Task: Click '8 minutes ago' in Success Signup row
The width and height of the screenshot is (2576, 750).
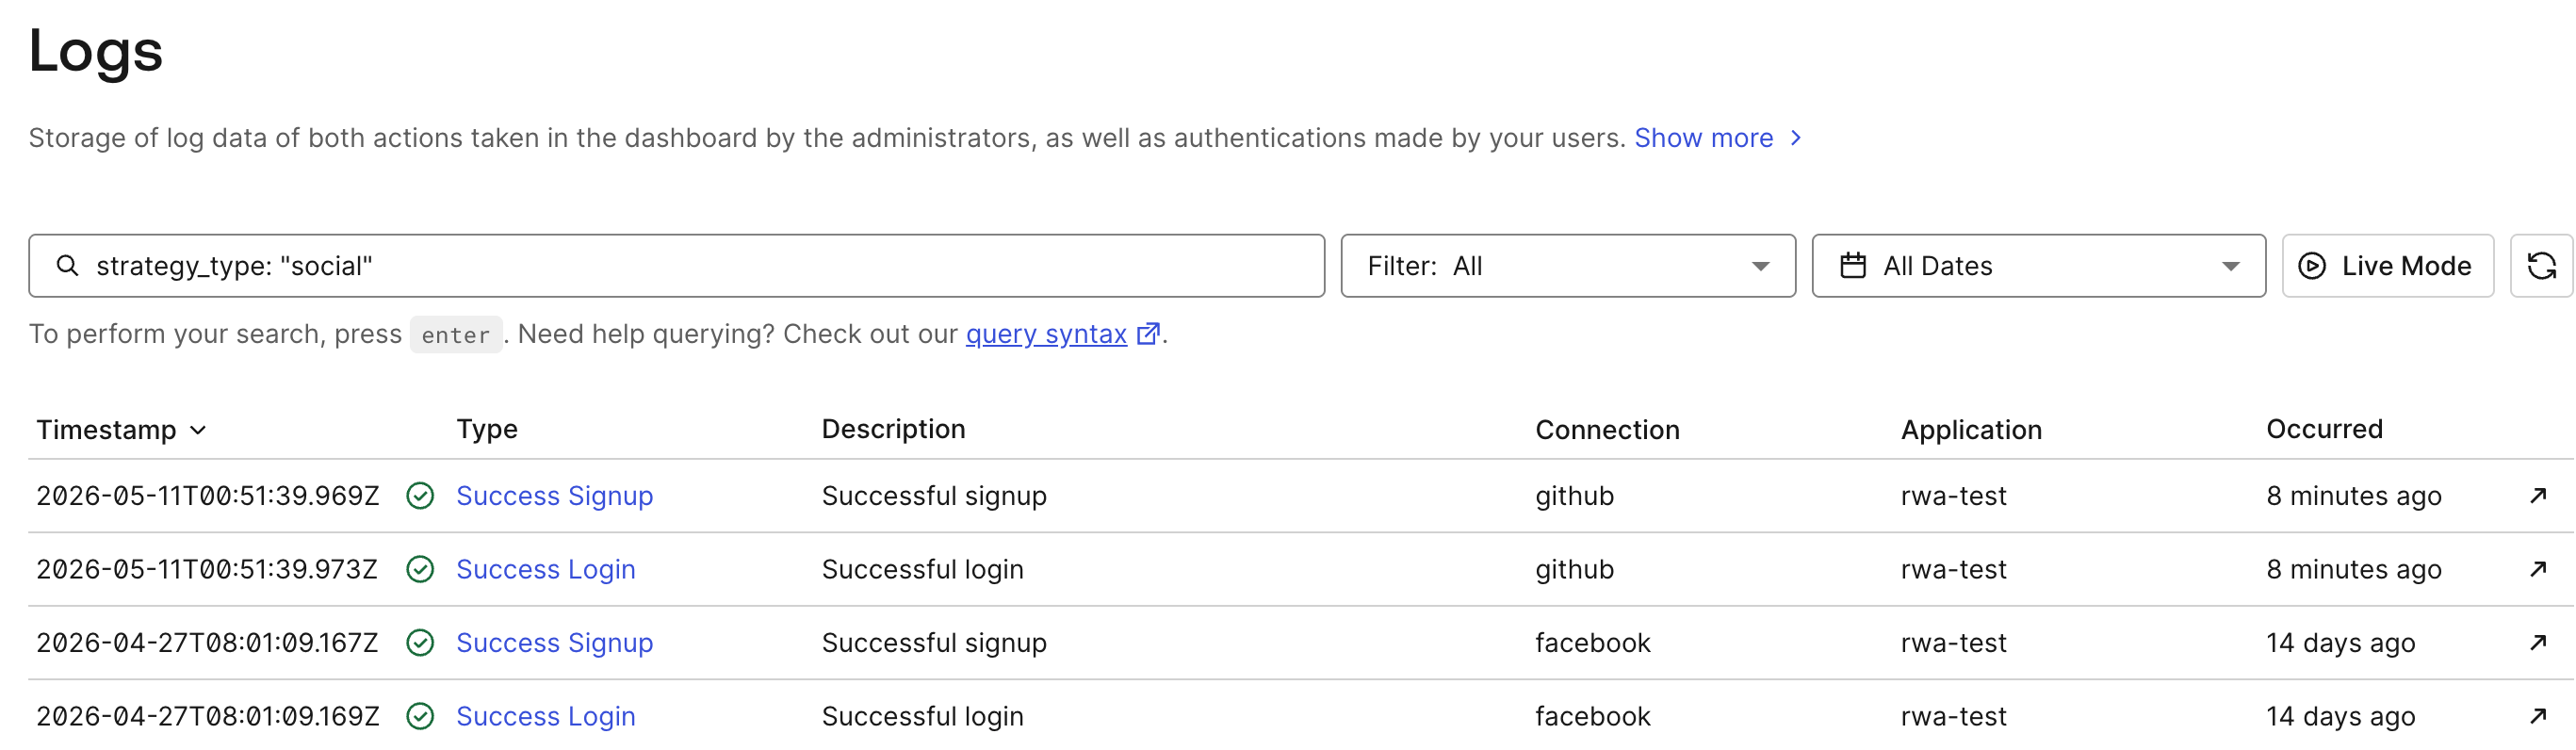Action: [x=2353, y=496]
